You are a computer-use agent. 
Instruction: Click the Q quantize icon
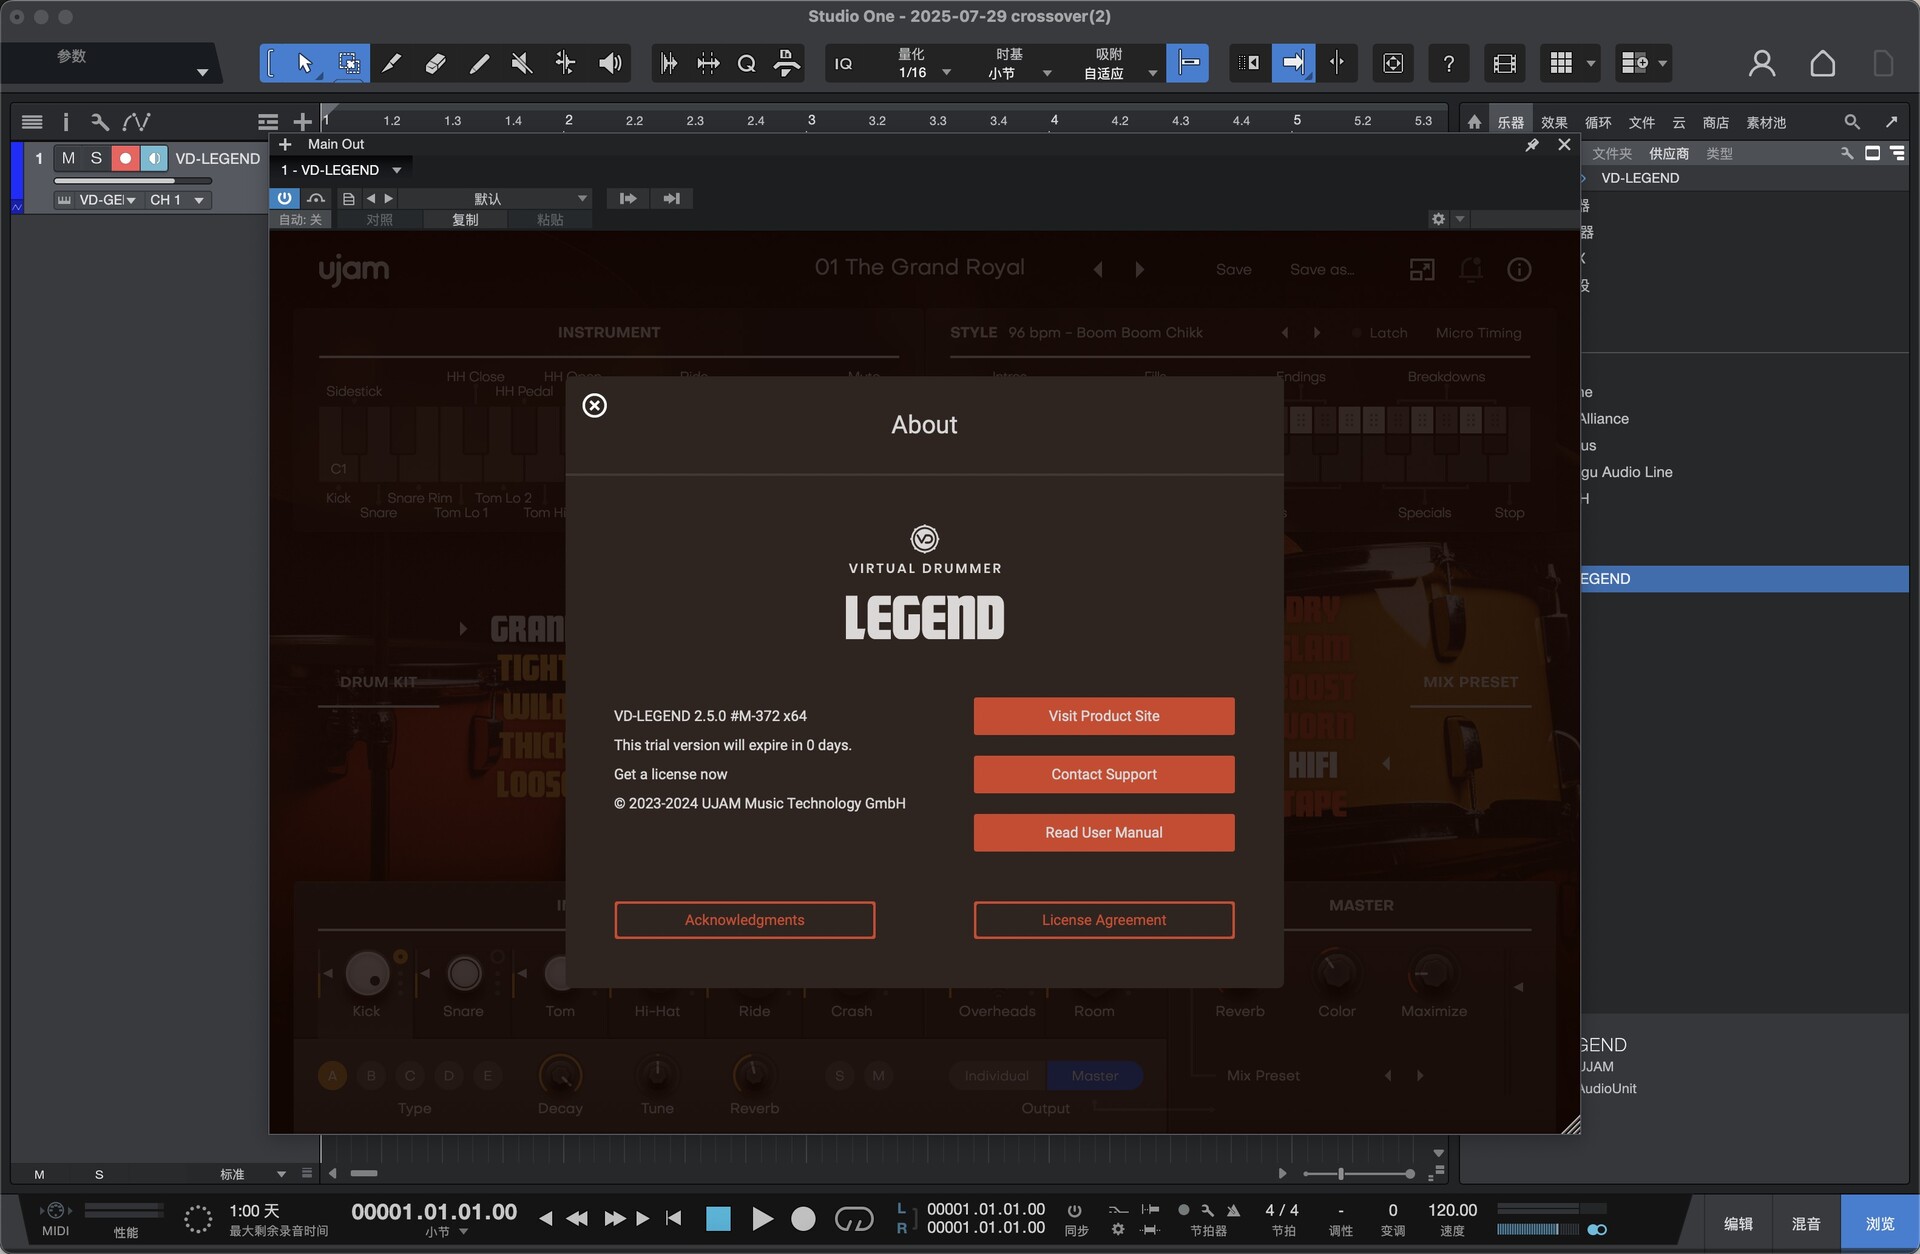pyautogui.click(x=746, y=64)
